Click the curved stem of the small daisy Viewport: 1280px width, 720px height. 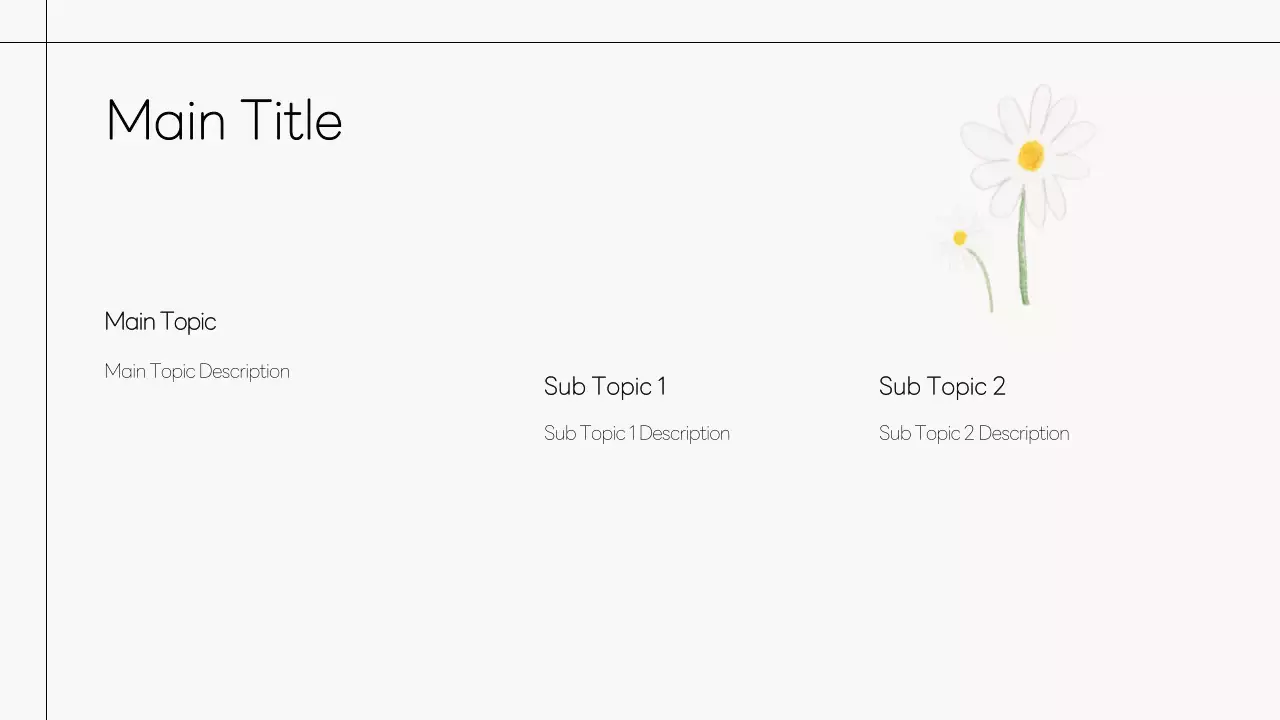pos(986,281)
